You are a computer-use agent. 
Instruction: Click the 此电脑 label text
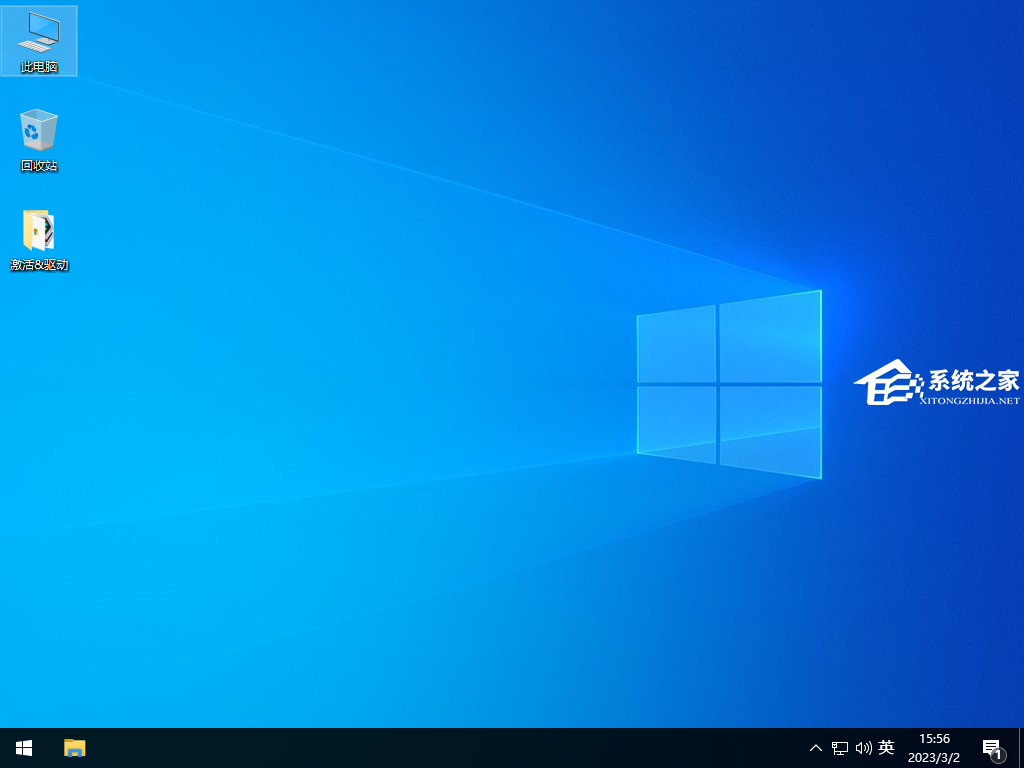click(39, 67)
